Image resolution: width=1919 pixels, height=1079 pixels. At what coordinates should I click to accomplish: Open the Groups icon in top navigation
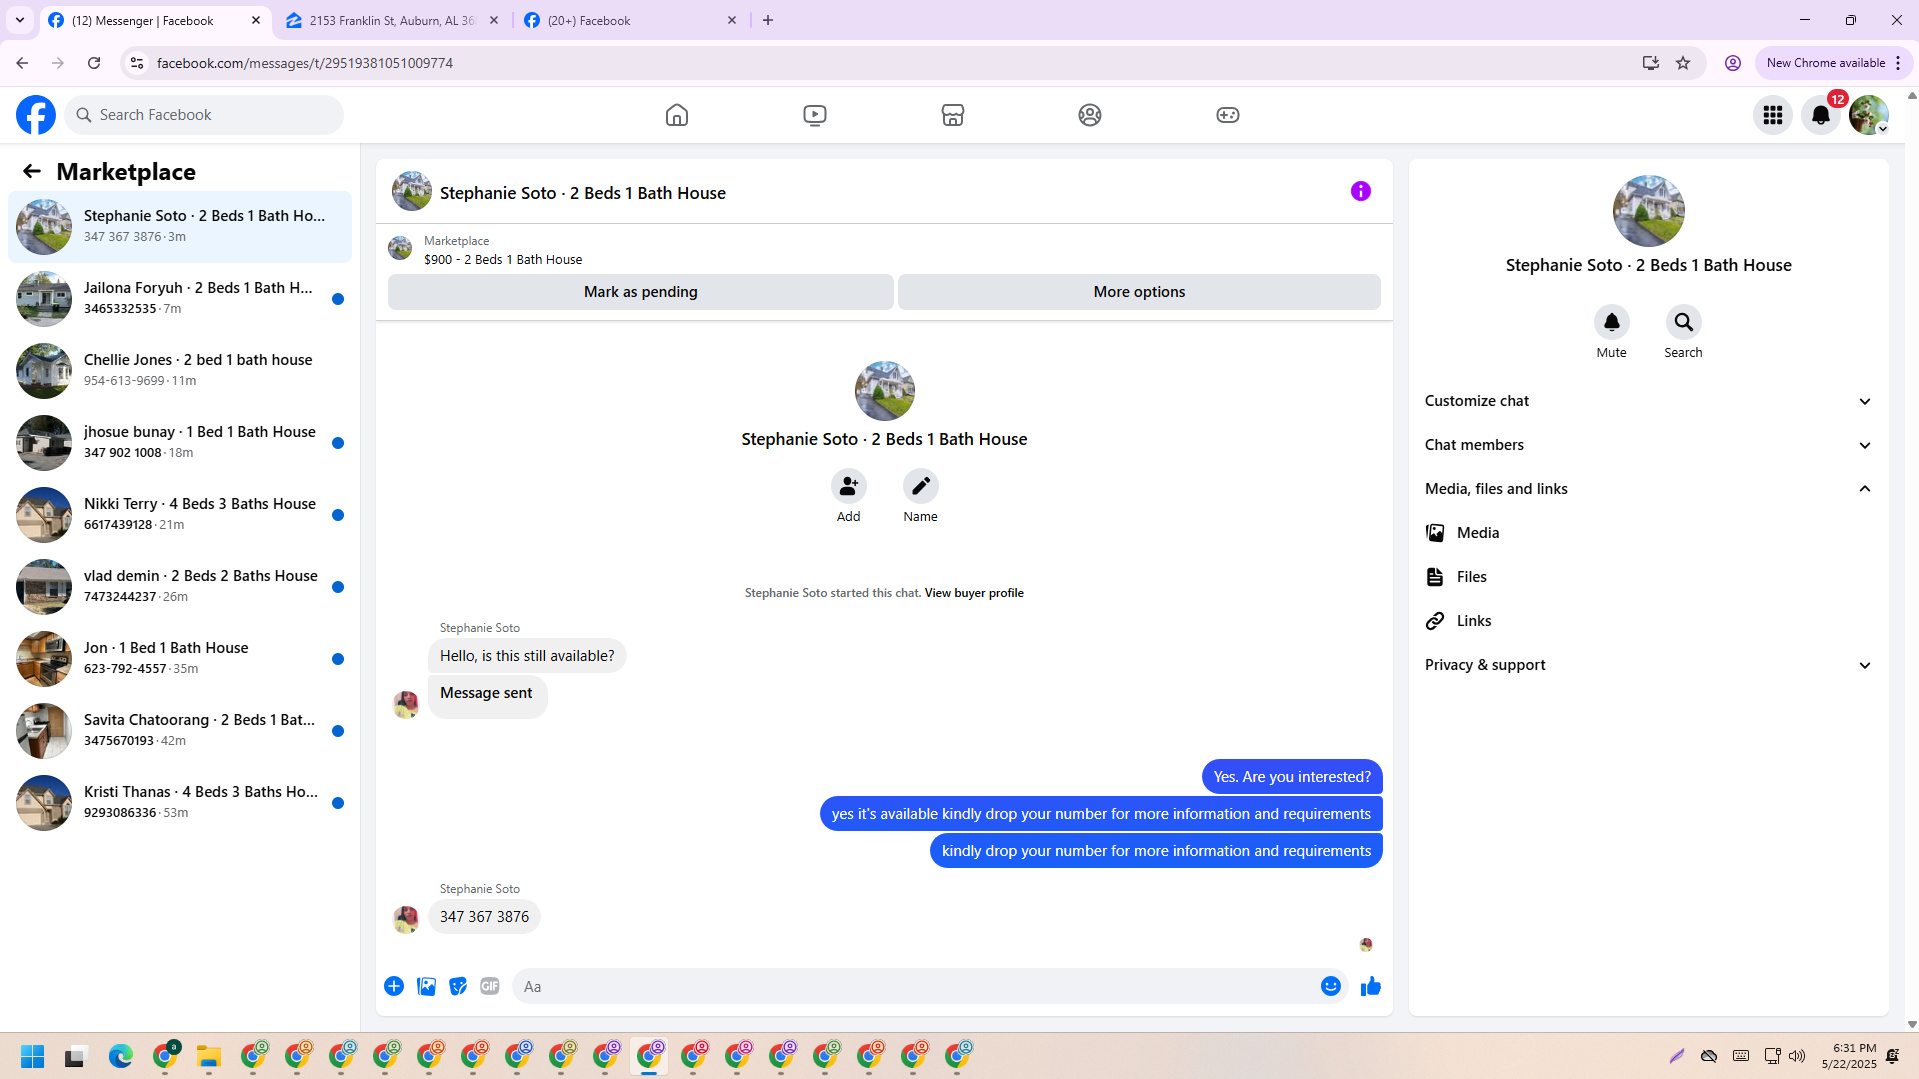click(x=1090, y=115)
